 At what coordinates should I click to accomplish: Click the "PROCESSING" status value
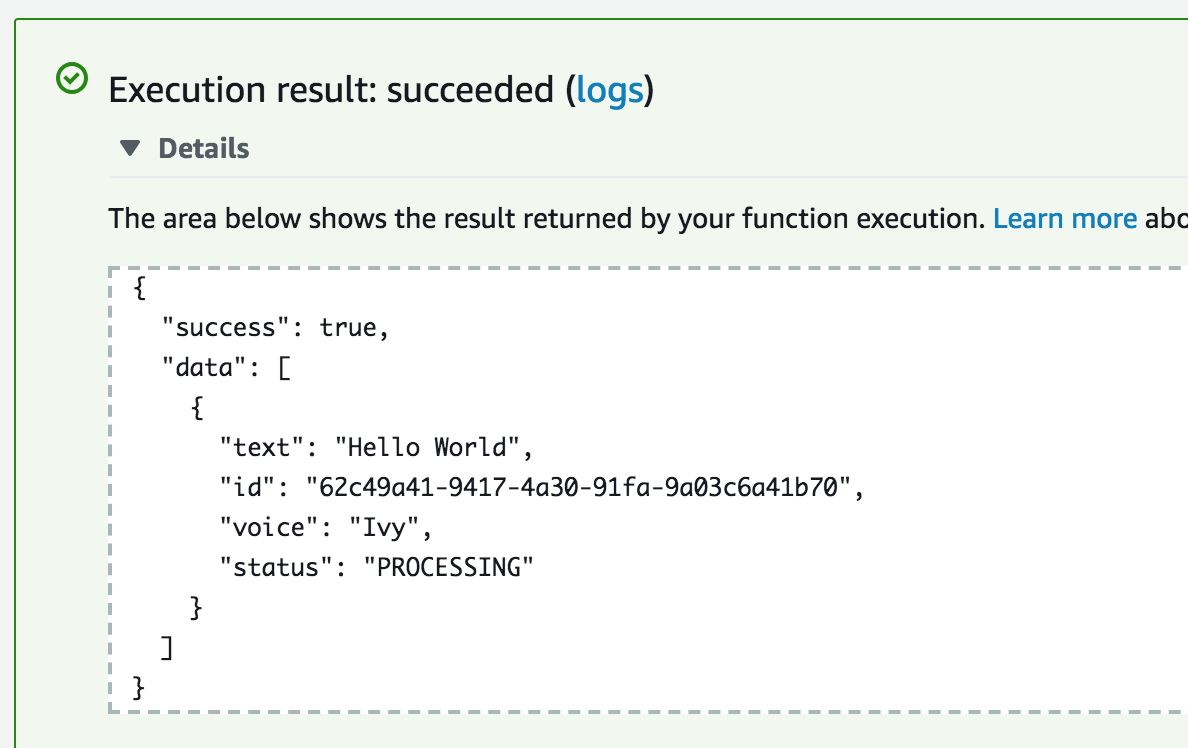(x=448, y=568)
